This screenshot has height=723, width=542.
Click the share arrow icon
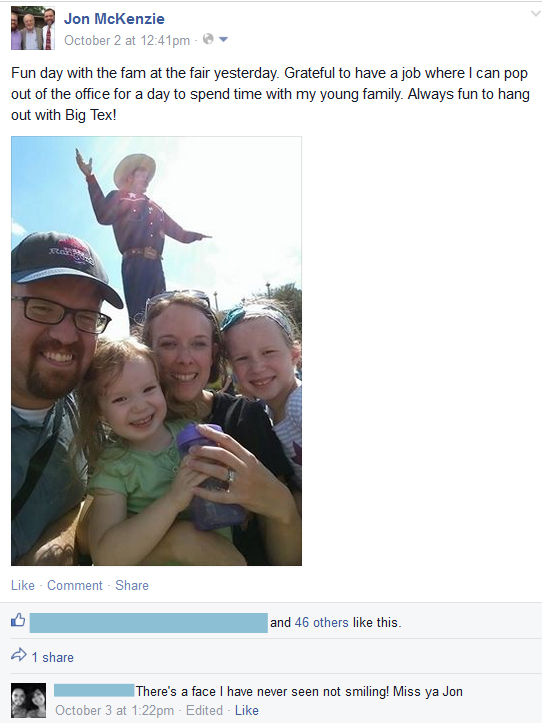click(x=19, y=655)
